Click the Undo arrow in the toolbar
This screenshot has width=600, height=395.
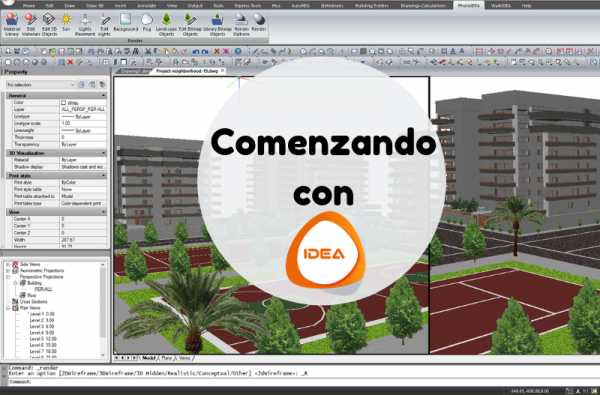click(x=196, y=51)
